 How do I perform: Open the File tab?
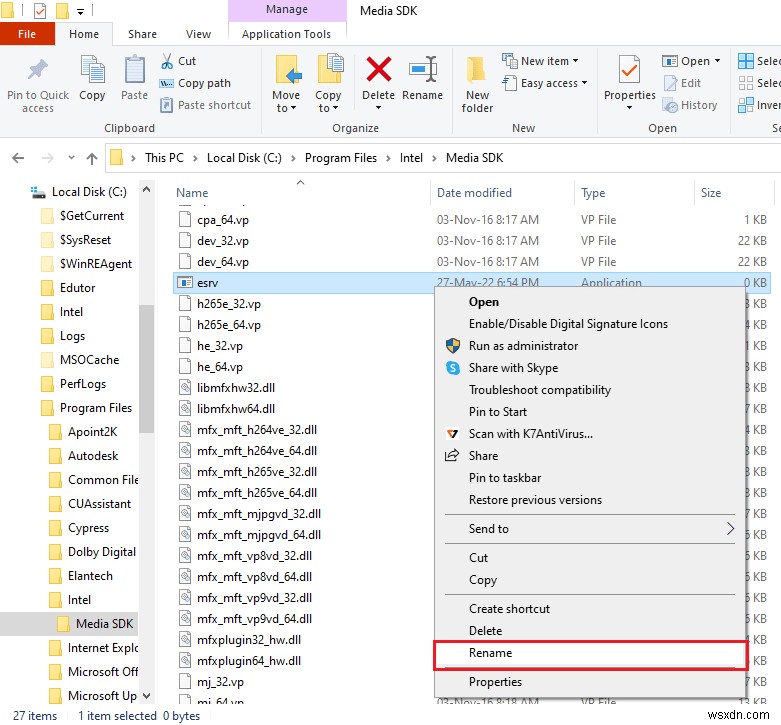[27, 34]
